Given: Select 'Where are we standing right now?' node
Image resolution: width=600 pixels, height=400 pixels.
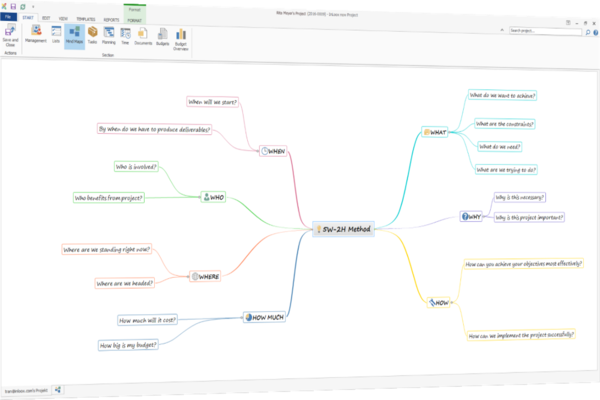Looking at the screenshot, I should pos(107,250).
